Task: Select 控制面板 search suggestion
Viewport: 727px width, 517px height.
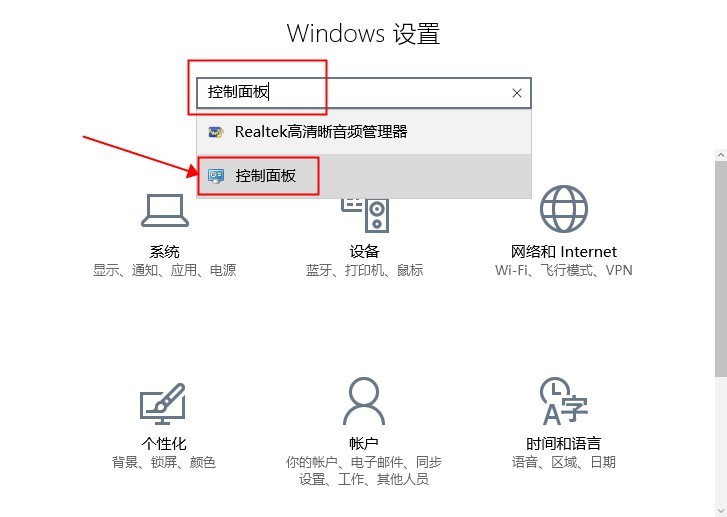Action: coord(364,176)
